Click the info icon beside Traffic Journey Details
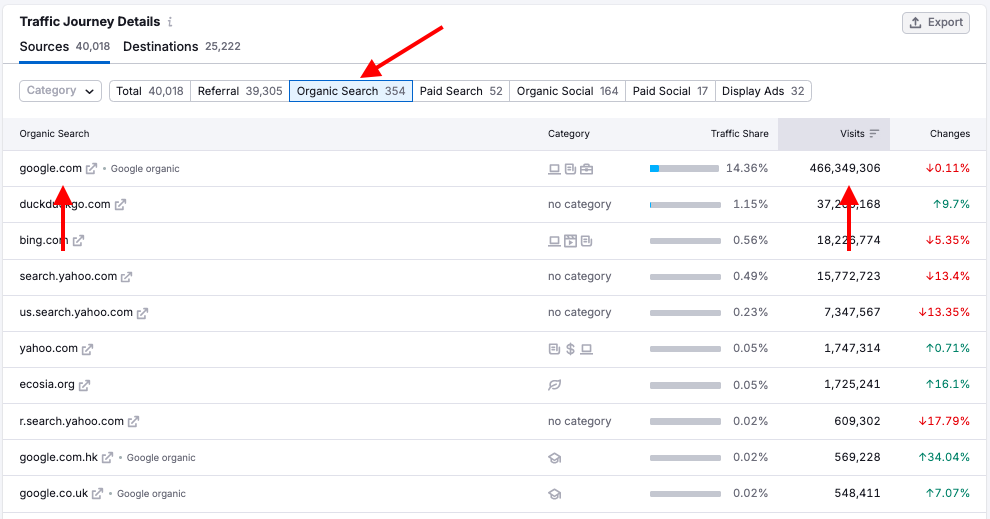The width and height of the screenshot is (990, 519). [x=170, y=22]
